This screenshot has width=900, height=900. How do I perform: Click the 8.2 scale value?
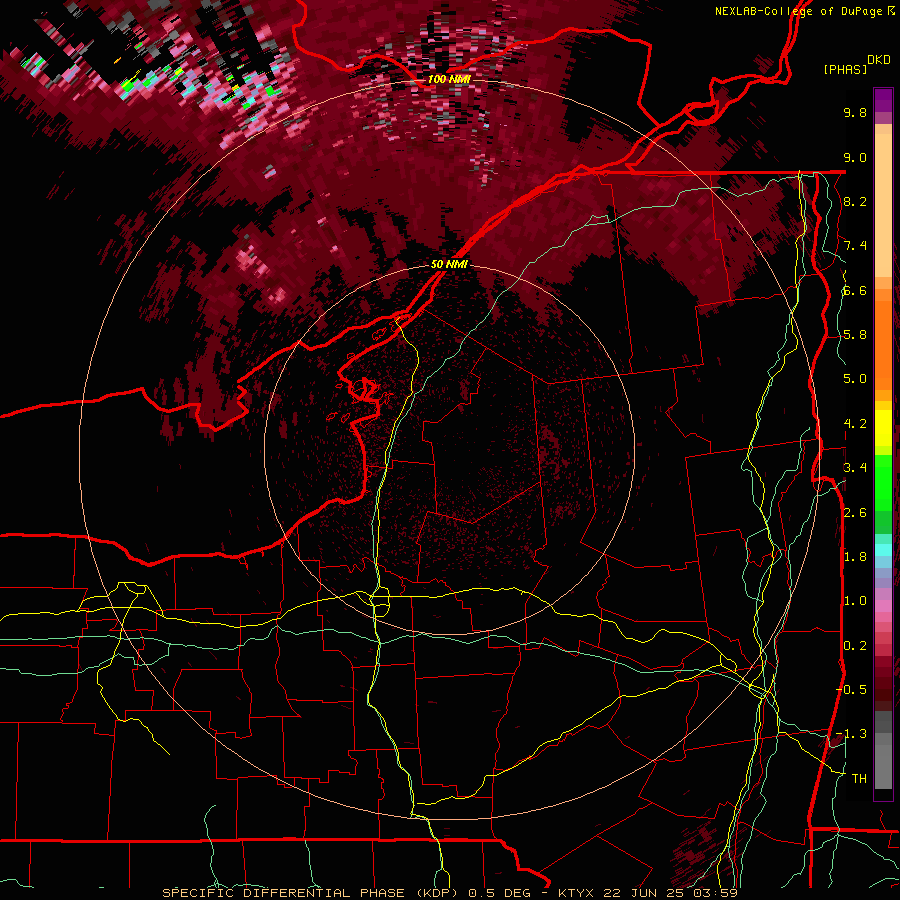855,201
